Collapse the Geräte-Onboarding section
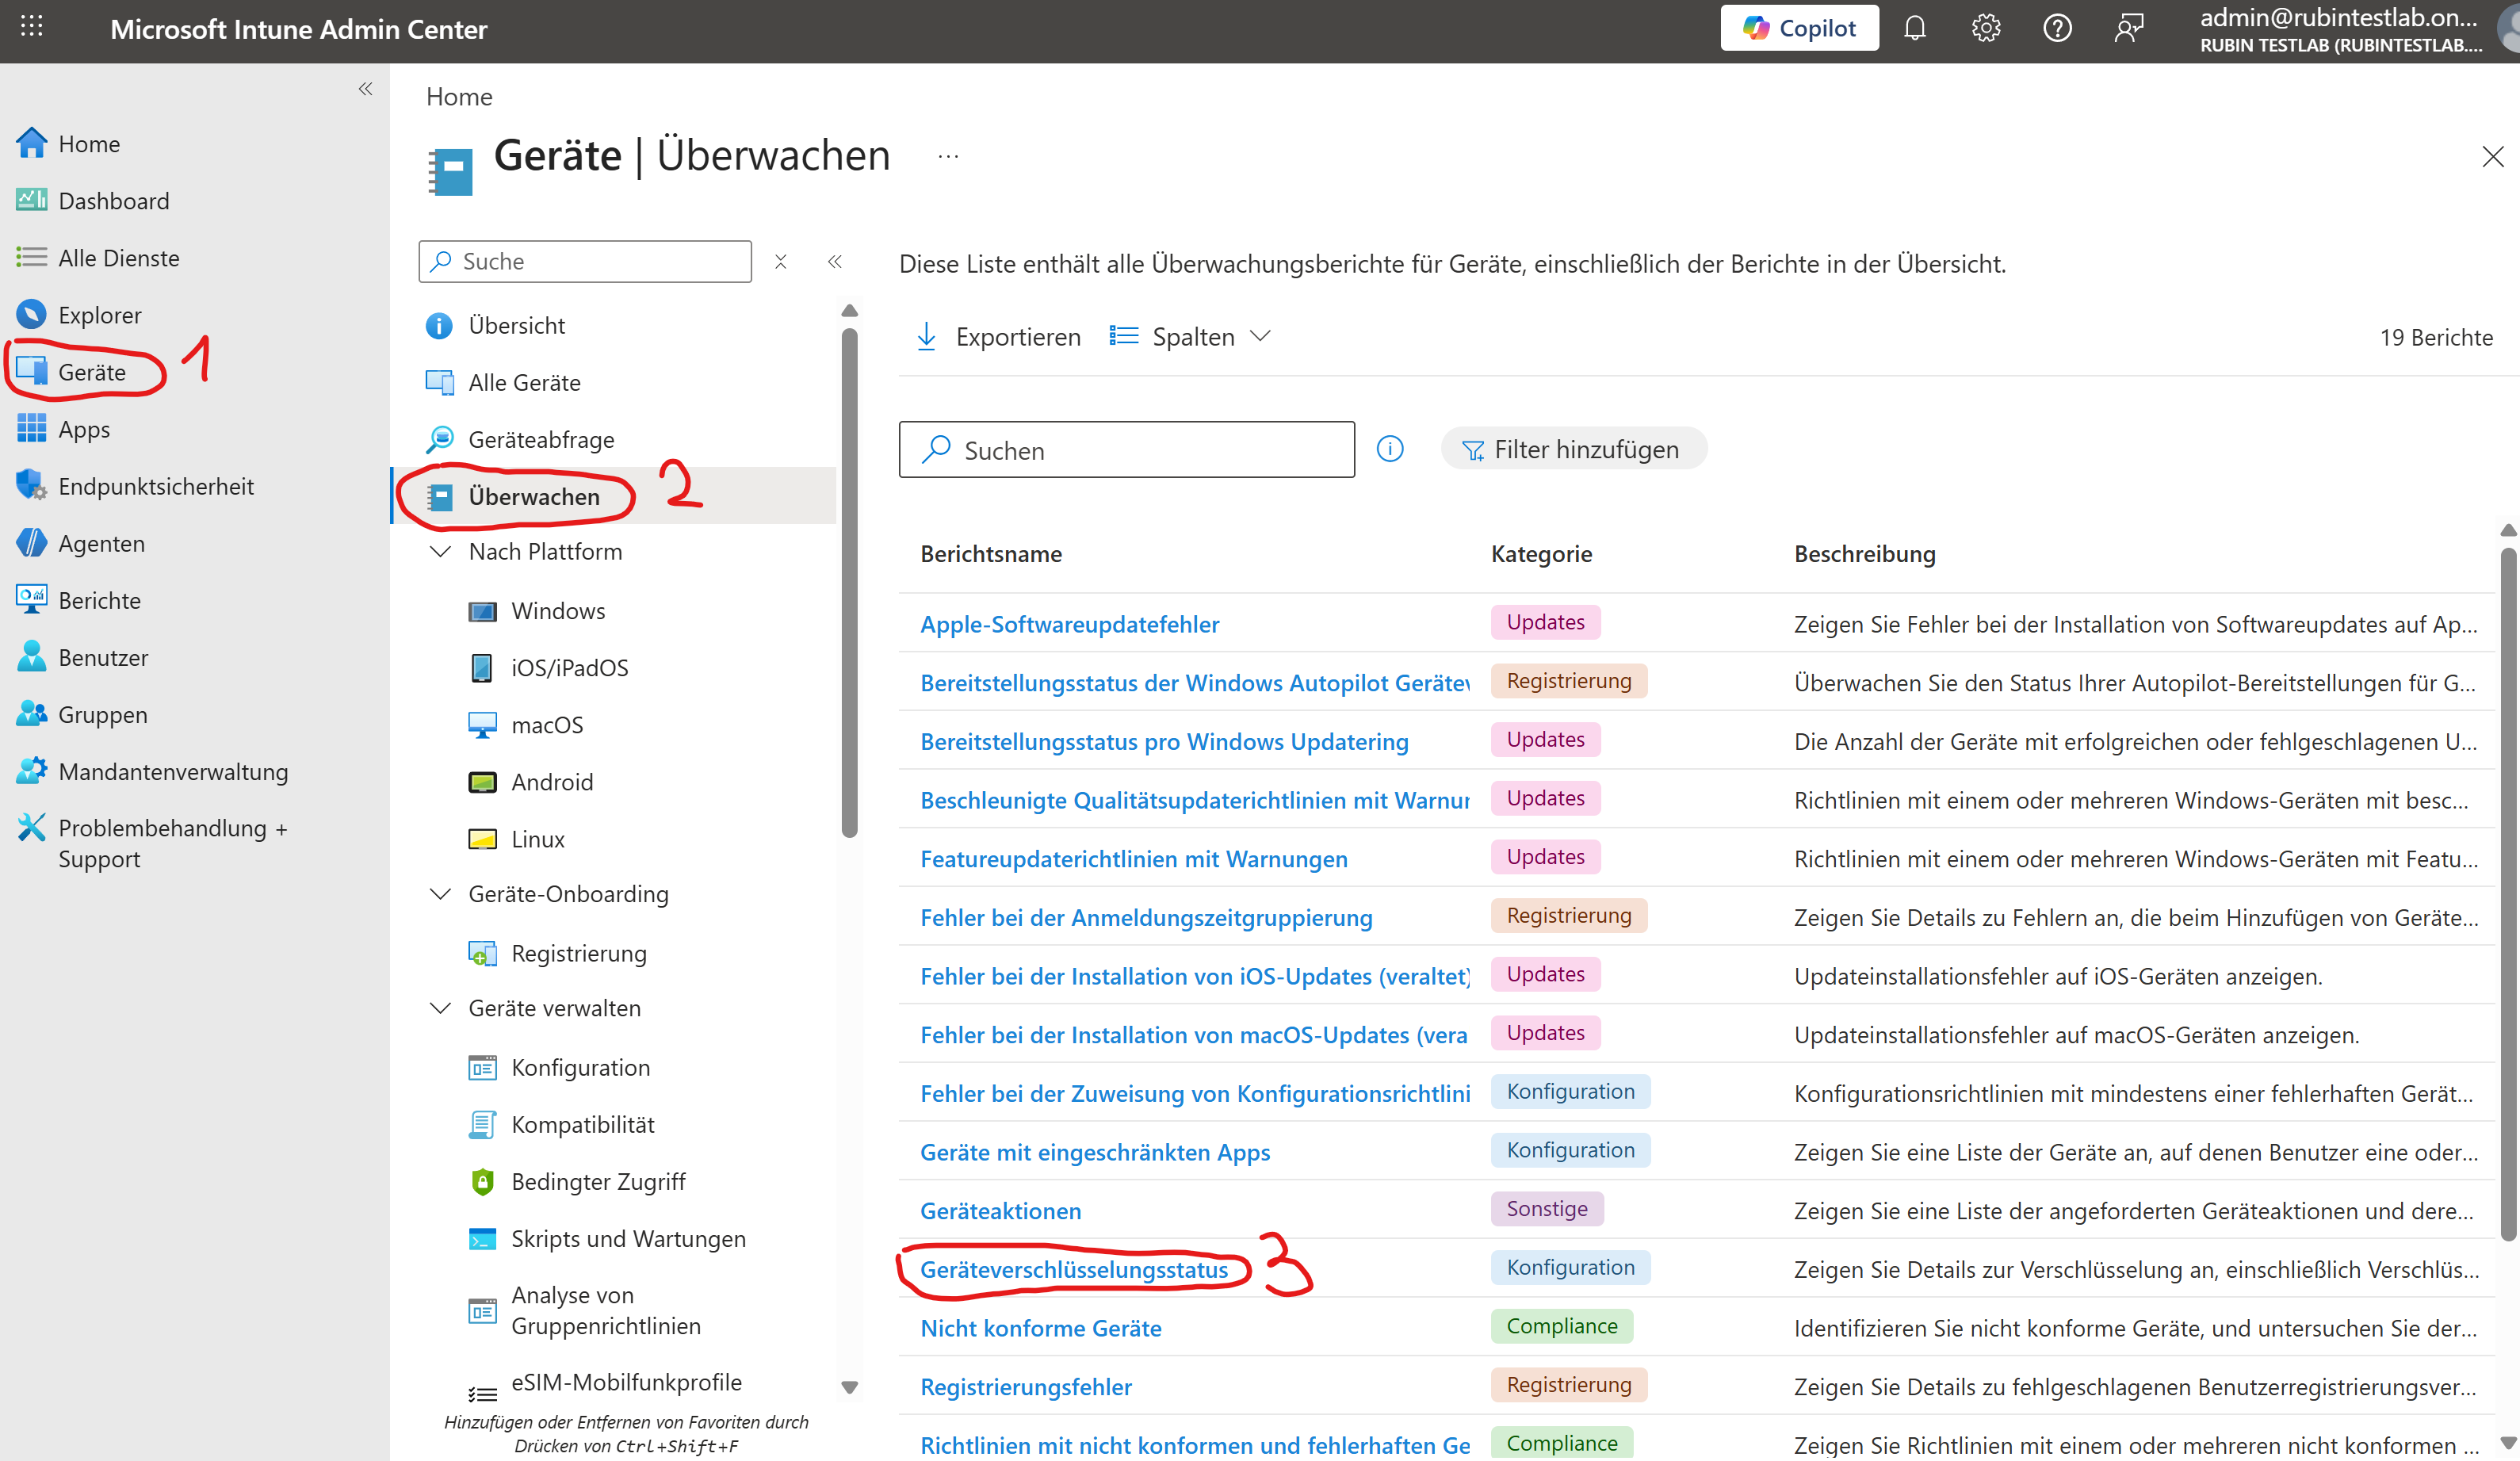The width and height of the screenshot is (2520, 1461). coord(440,894)
